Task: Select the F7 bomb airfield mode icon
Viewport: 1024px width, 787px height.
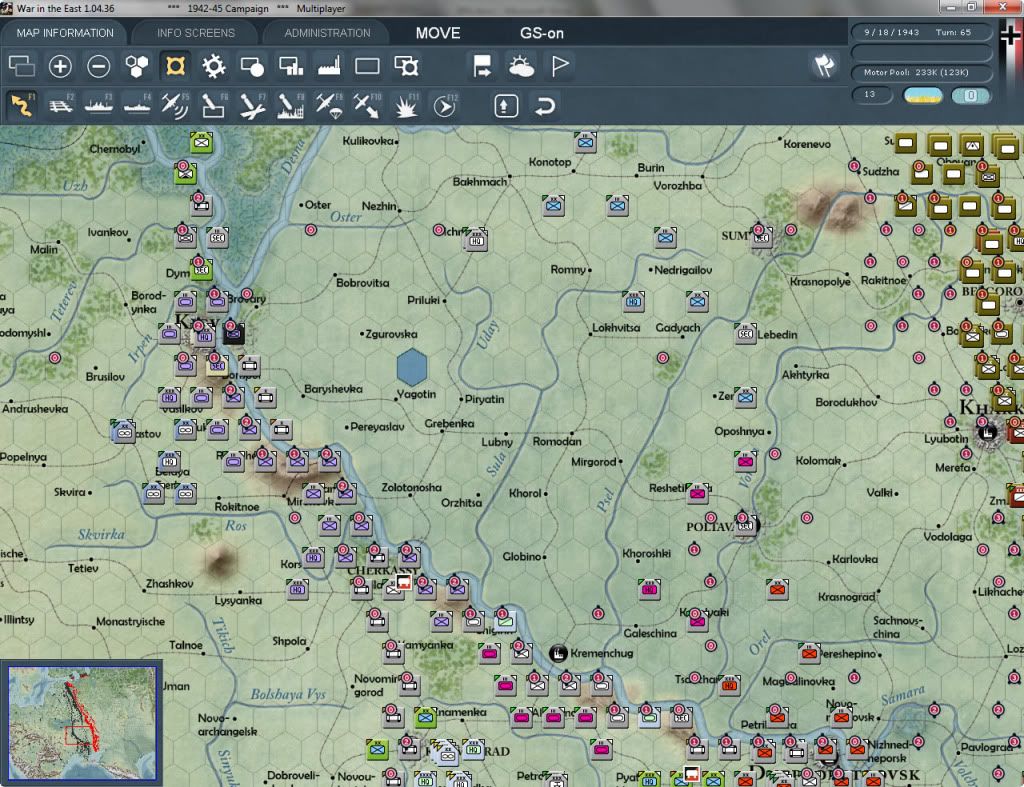Action: (x=252, y=105)
